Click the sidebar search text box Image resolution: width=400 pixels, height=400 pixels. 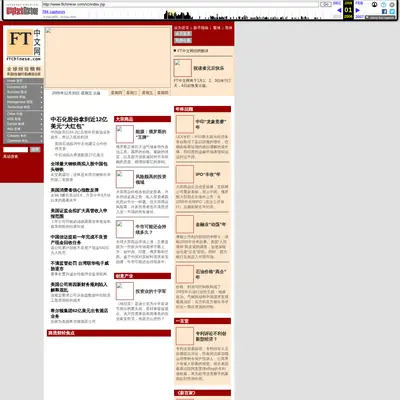(16, 150)
